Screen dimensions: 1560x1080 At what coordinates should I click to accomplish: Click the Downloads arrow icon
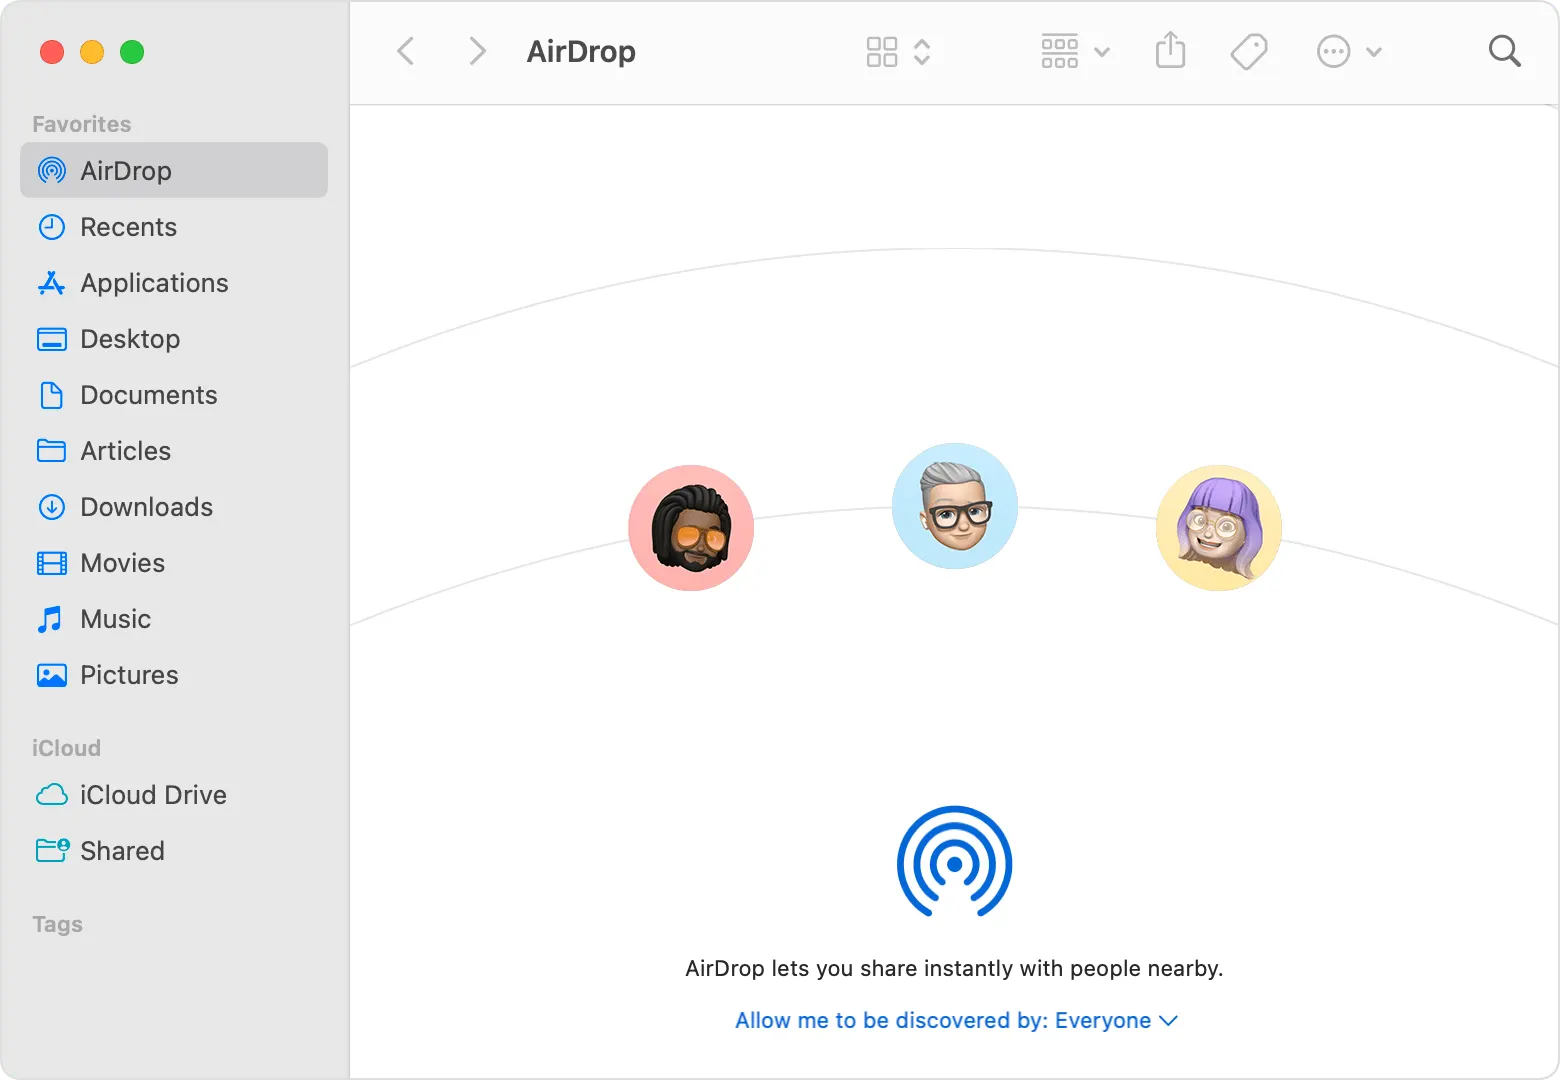point(52,507)
